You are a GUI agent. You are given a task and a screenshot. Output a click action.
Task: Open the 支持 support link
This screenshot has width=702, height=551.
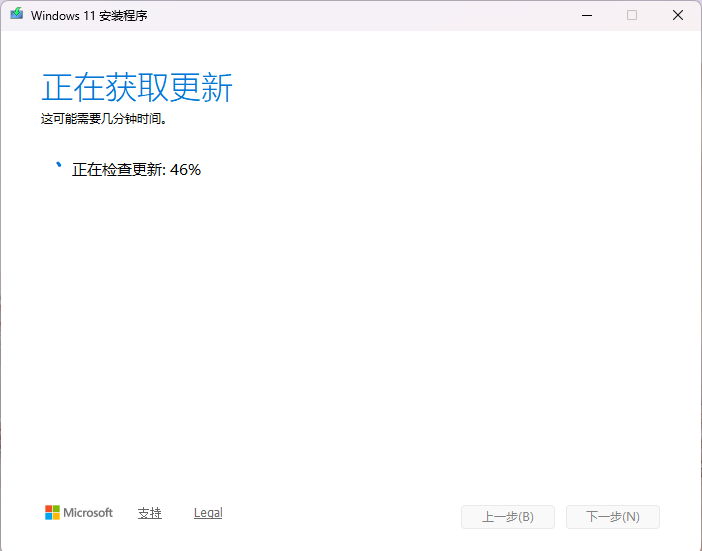pyautogui.click(x=150, y=513)
